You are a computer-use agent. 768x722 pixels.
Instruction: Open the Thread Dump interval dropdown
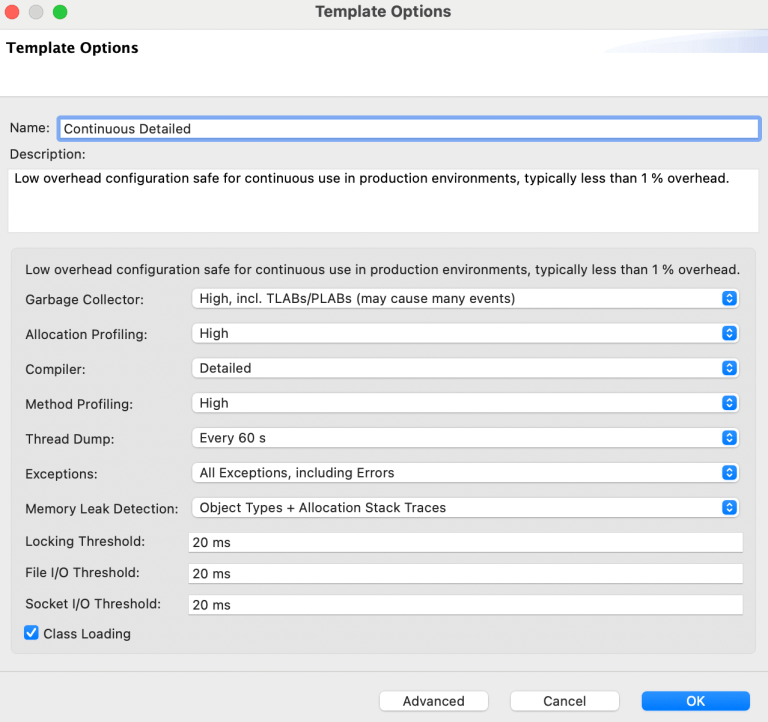point(465,437)
